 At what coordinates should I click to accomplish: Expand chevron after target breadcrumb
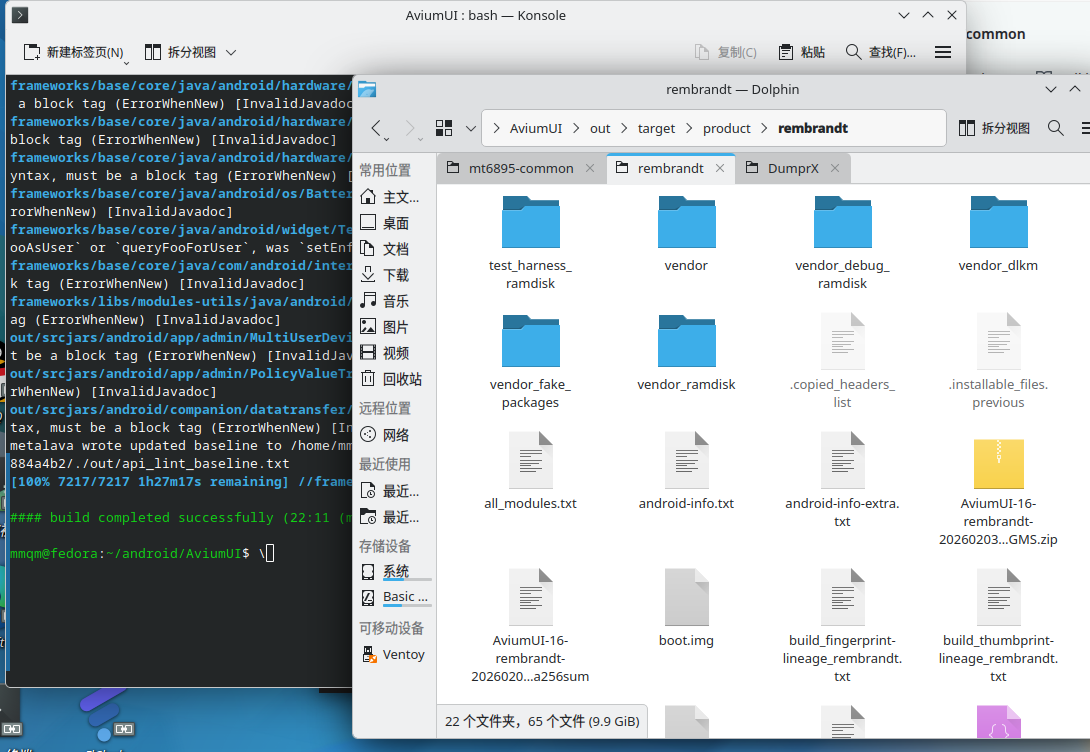coord(689,128)
